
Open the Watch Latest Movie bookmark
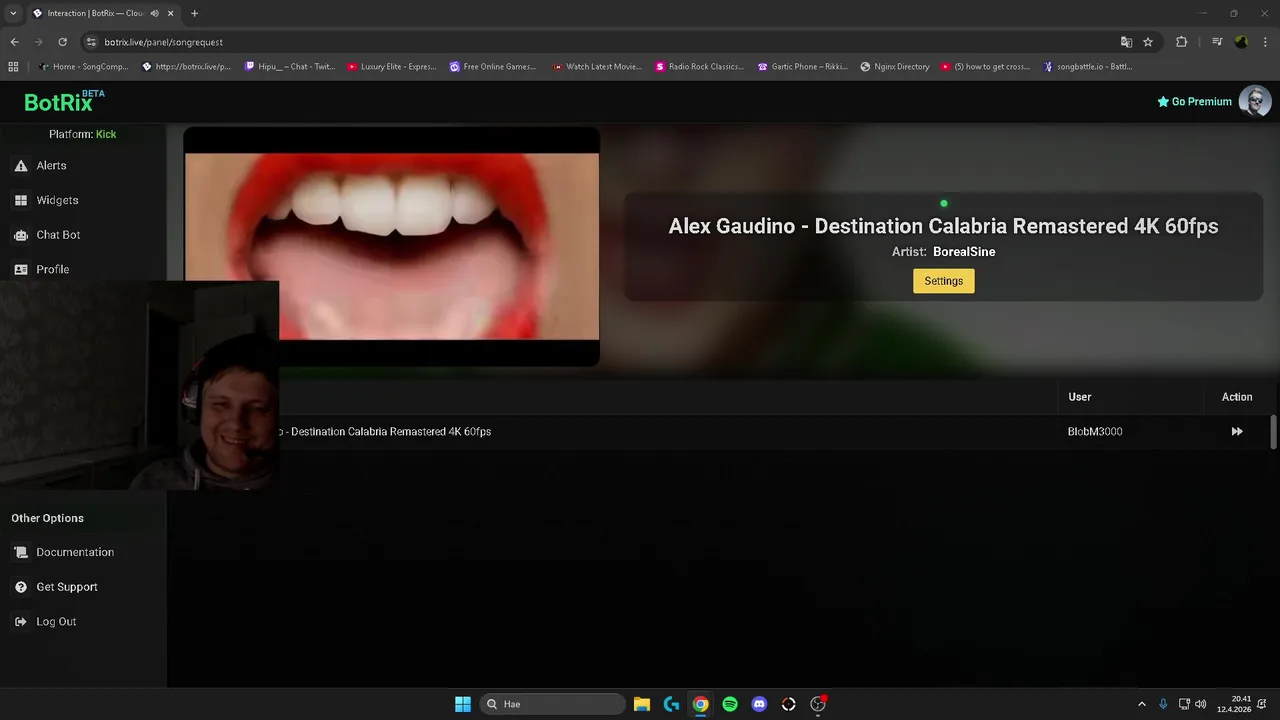[x=597, y=67]
